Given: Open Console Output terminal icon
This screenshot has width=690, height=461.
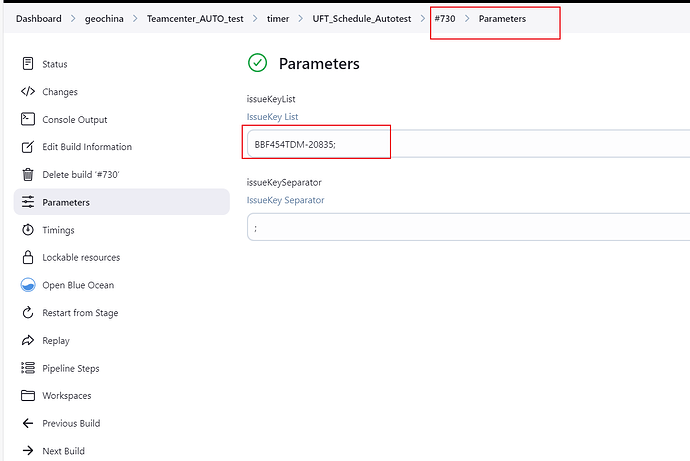Looking at the screenshot, I should tap(28, 120).
